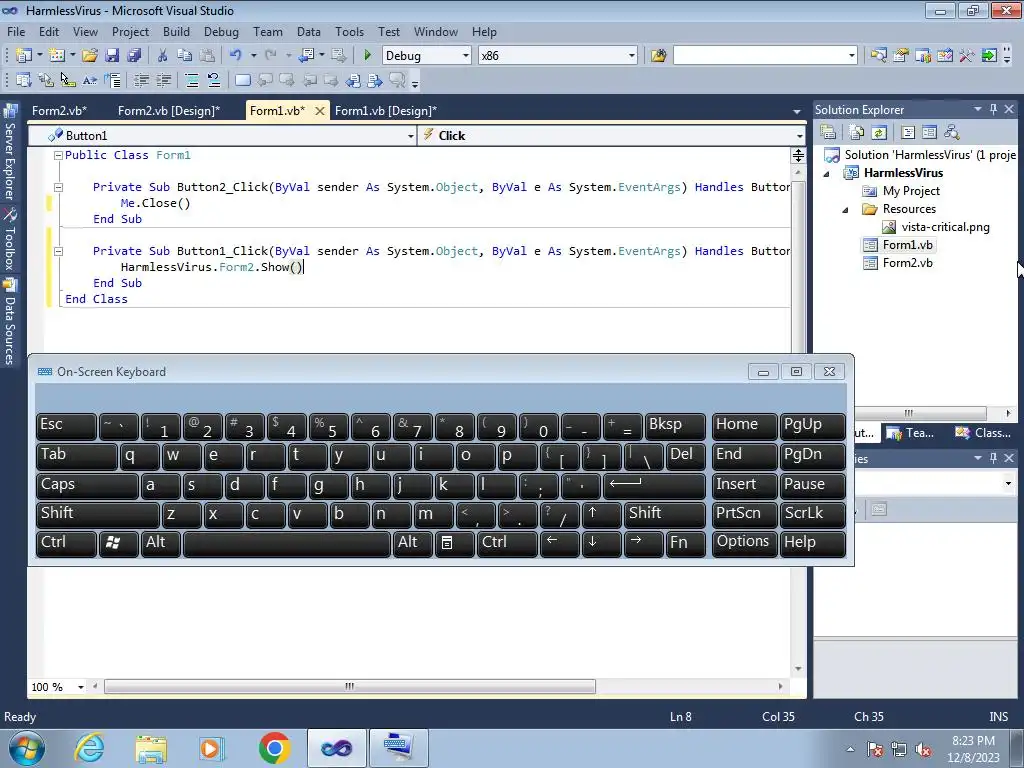Open the Click method name dropdown
The image size is (1024, 768).
799,136
